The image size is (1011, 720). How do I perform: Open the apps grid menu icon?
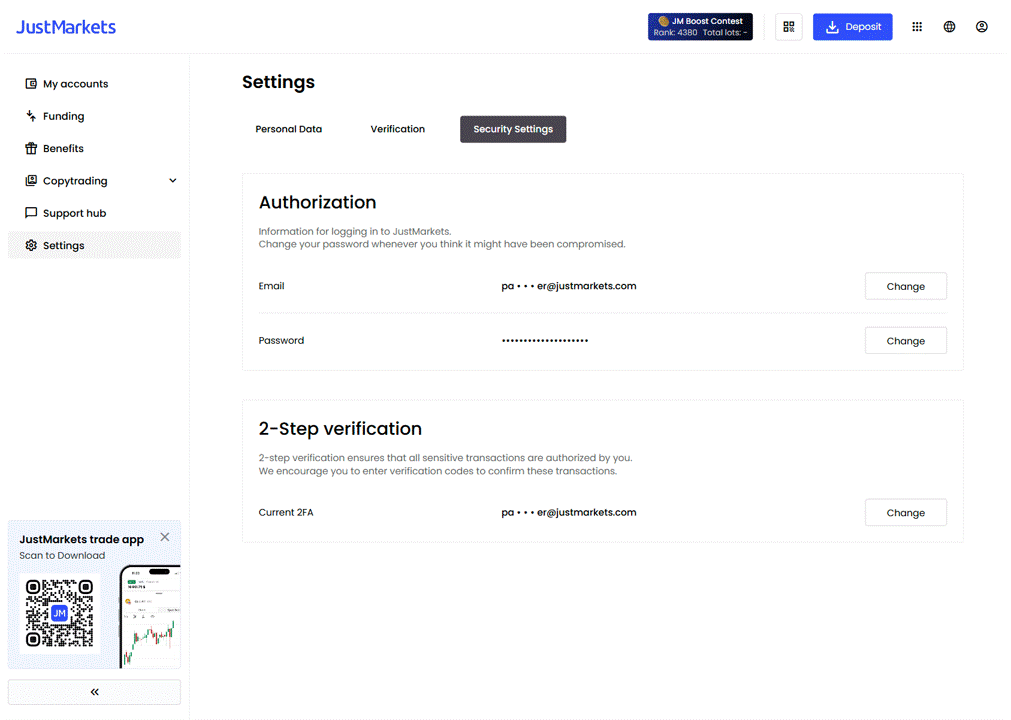pyautogui.click(x=917, y=26)
